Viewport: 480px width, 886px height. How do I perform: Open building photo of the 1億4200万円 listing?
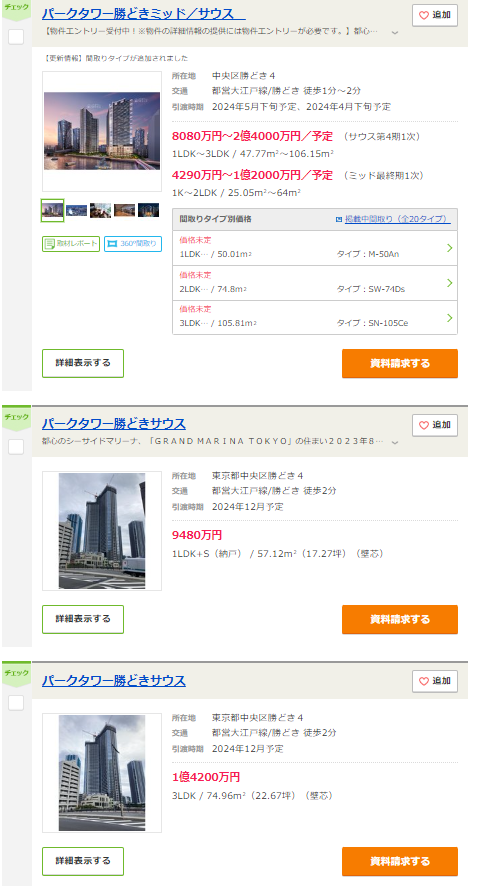[x=102, y=773]
